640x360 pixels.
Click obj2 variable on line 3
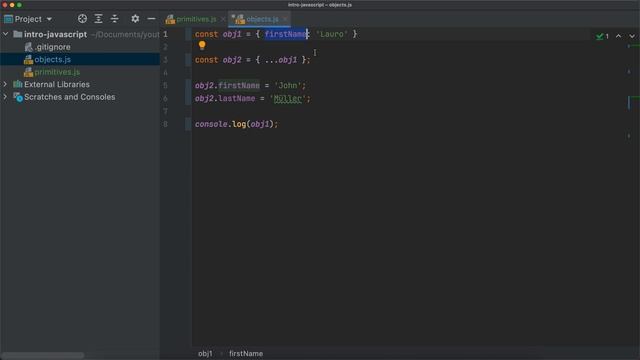pos(232,60)
